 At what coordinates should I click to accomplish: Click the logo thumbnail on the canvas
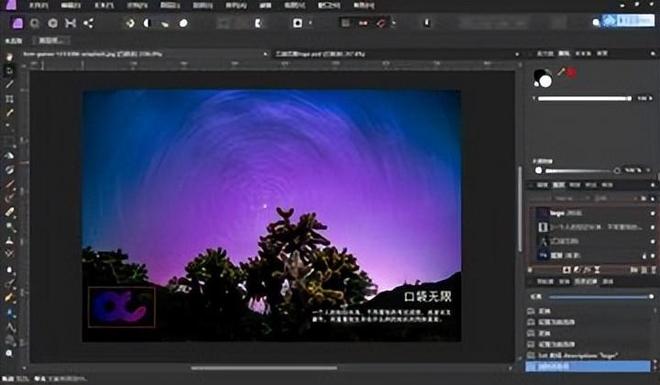tap(122, 307)
